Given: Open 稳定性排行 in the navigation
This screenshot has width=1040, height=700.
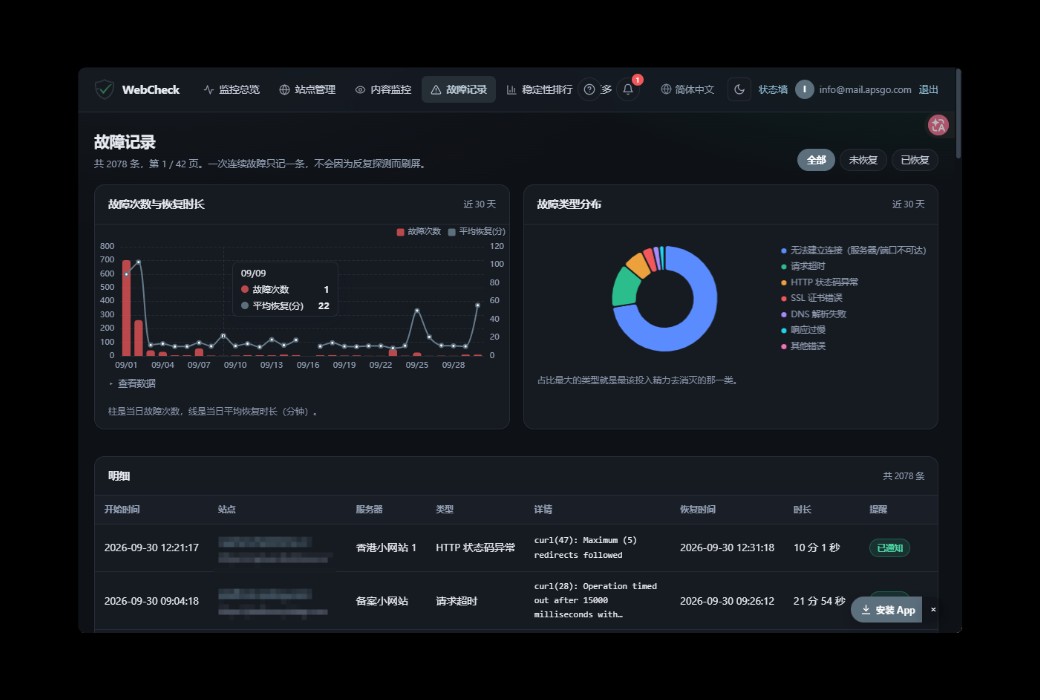Looking at the screenshot, I should coord(539,90).
